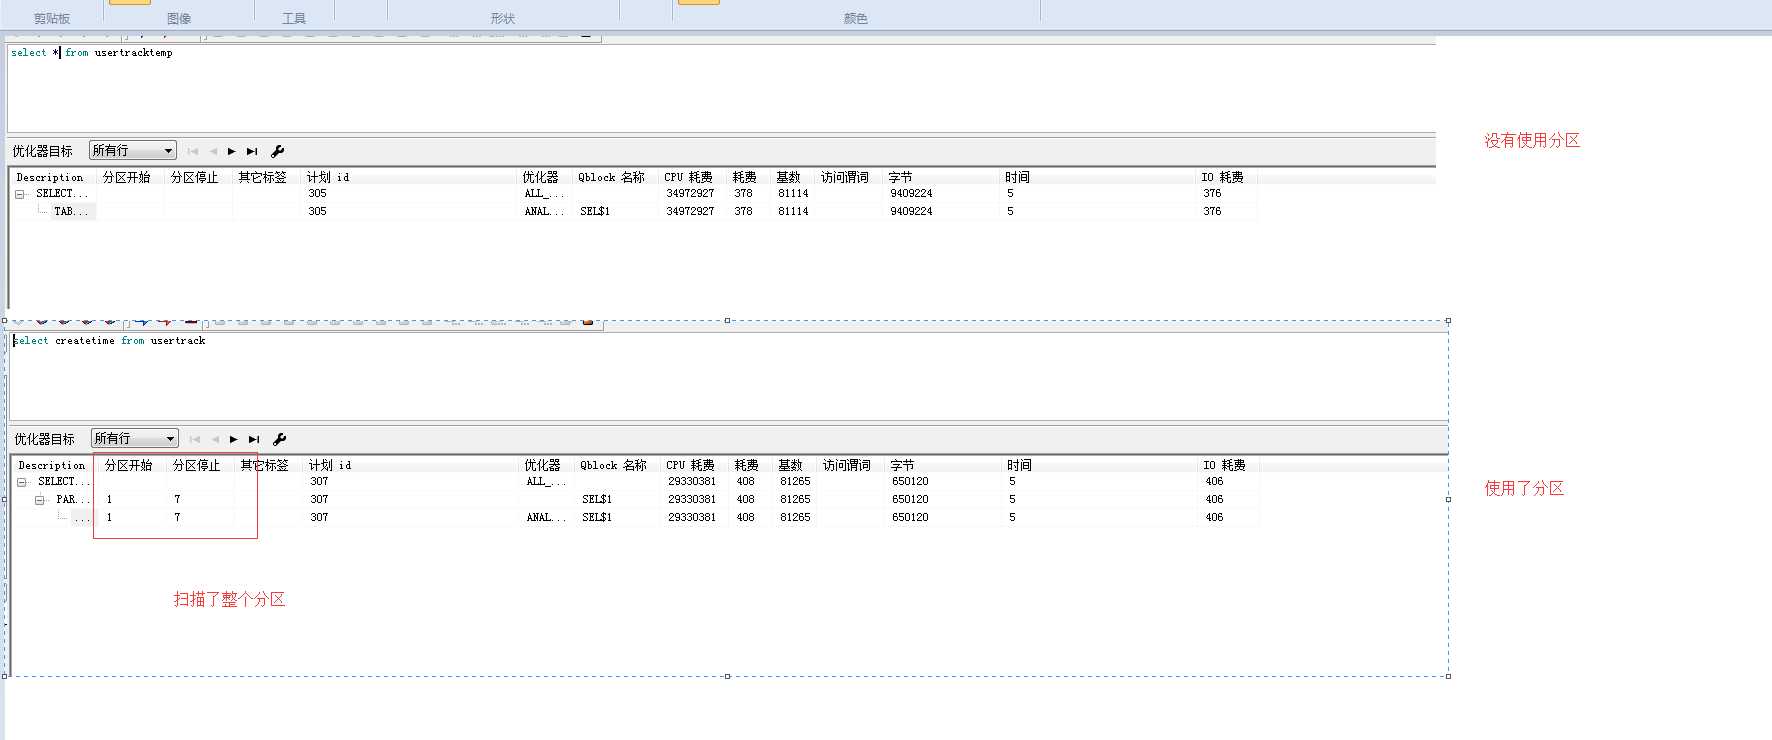Image resolution: width=1772 pixels, height=740 pixels.
Task: Select TAB... row in plan 305
Action: point(71,212)
